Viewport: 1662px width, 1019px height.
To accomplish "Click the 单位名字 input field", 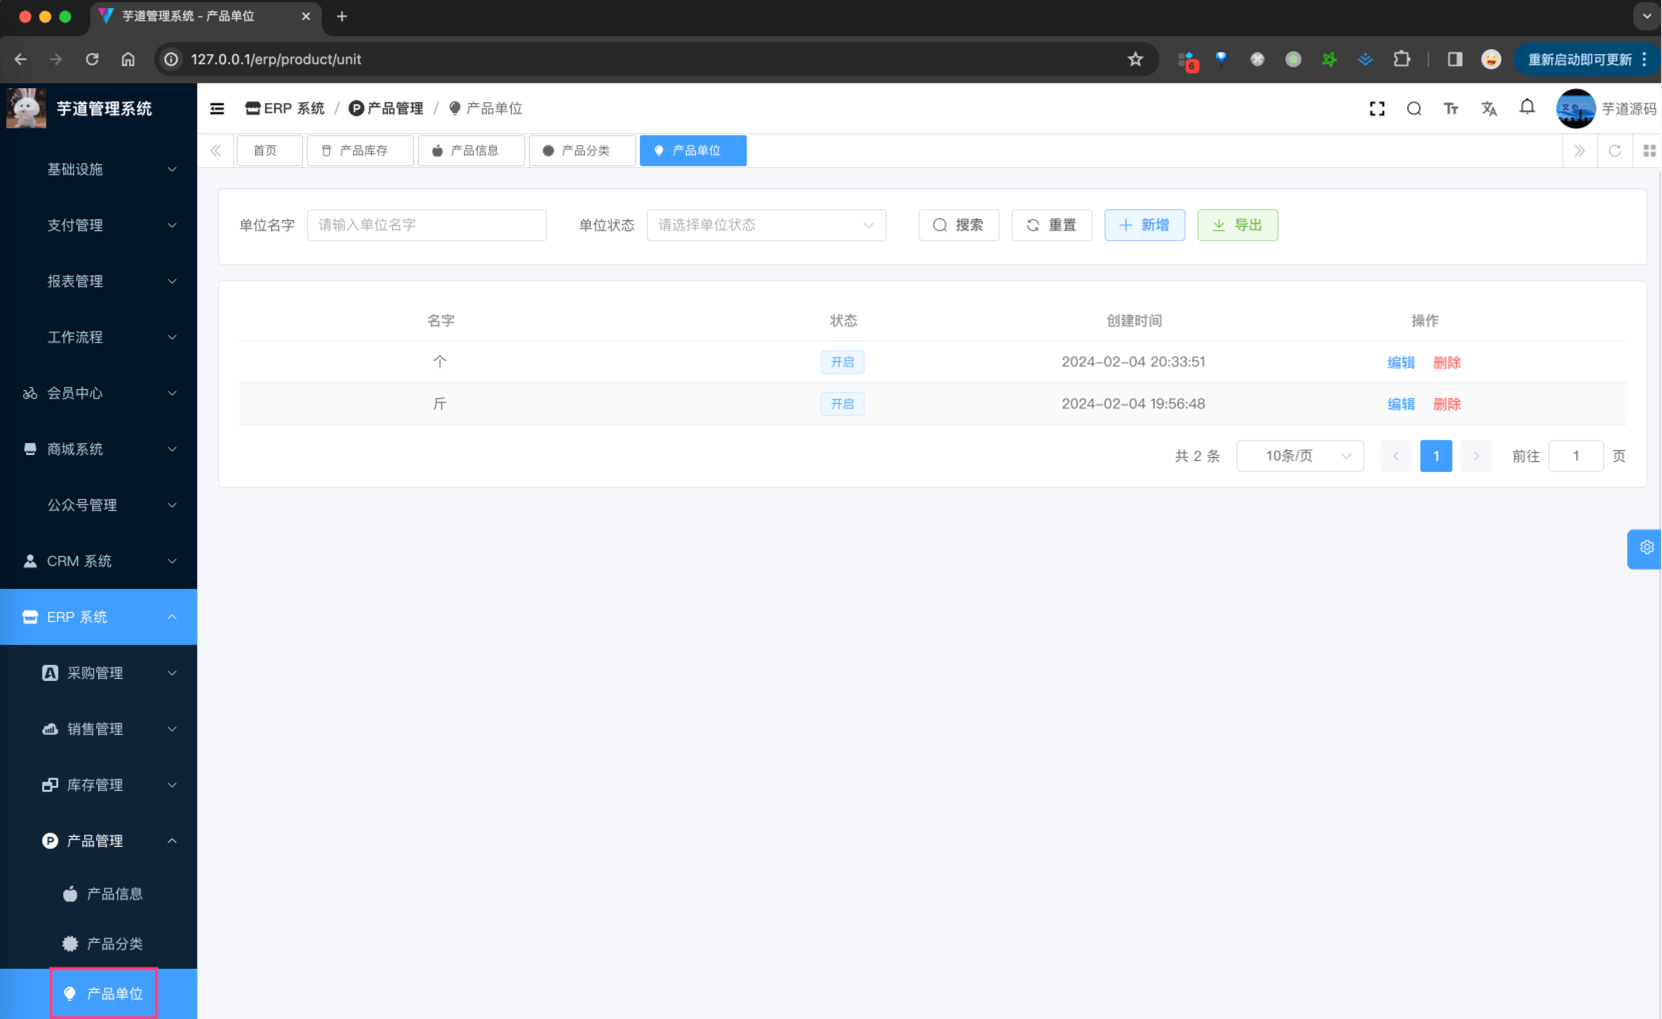I will click(x=427, y=225).
